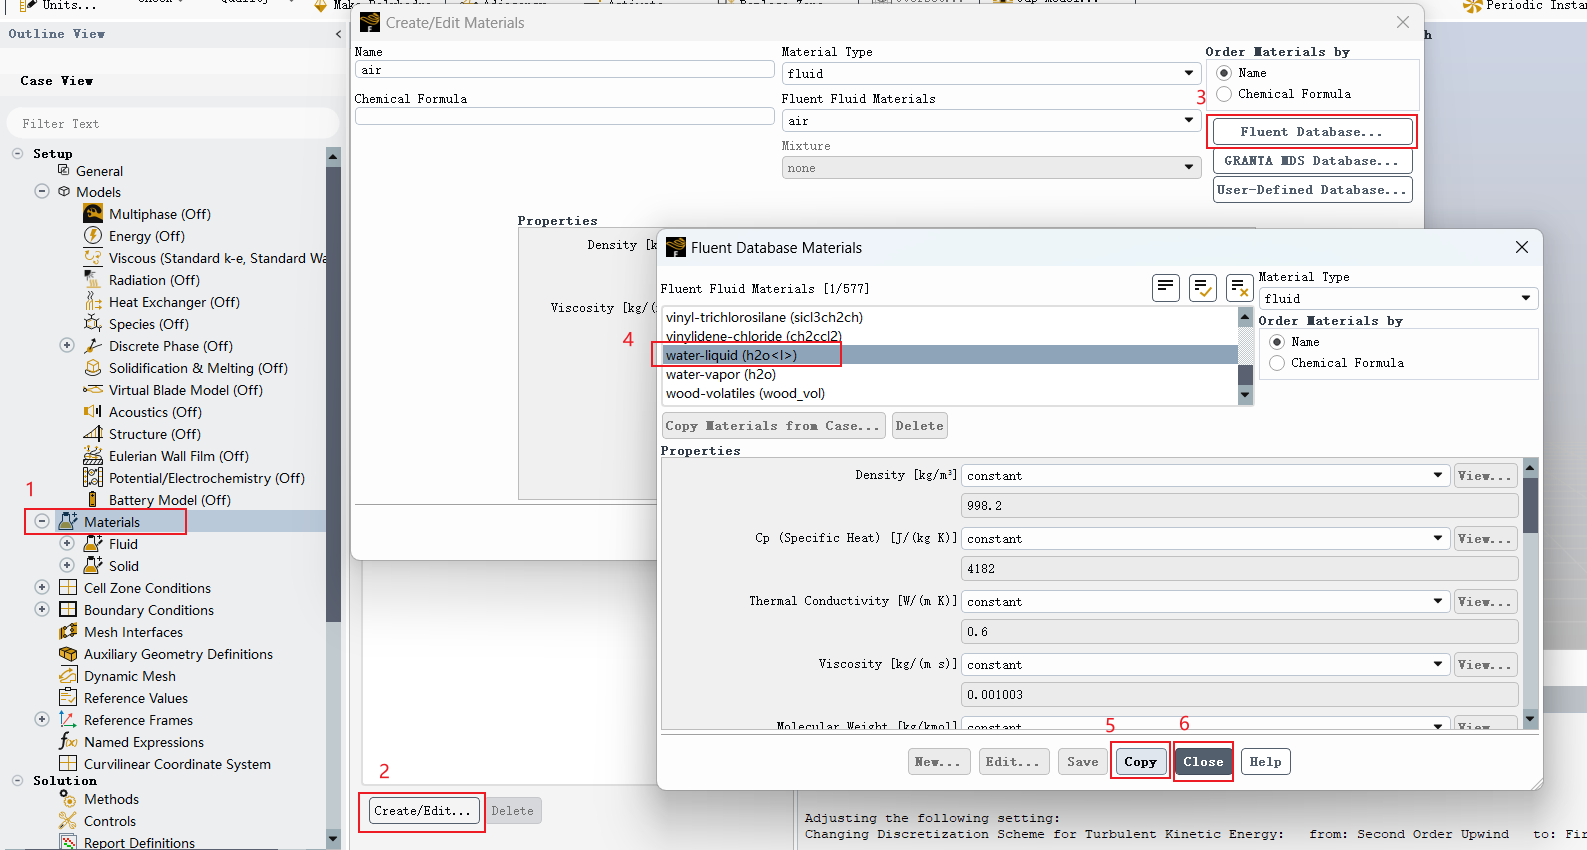The image size is (1587, 850).
Task: Select Chemical Formula radio in Create/Edit Materials
Action: [x=1224, y=94]
